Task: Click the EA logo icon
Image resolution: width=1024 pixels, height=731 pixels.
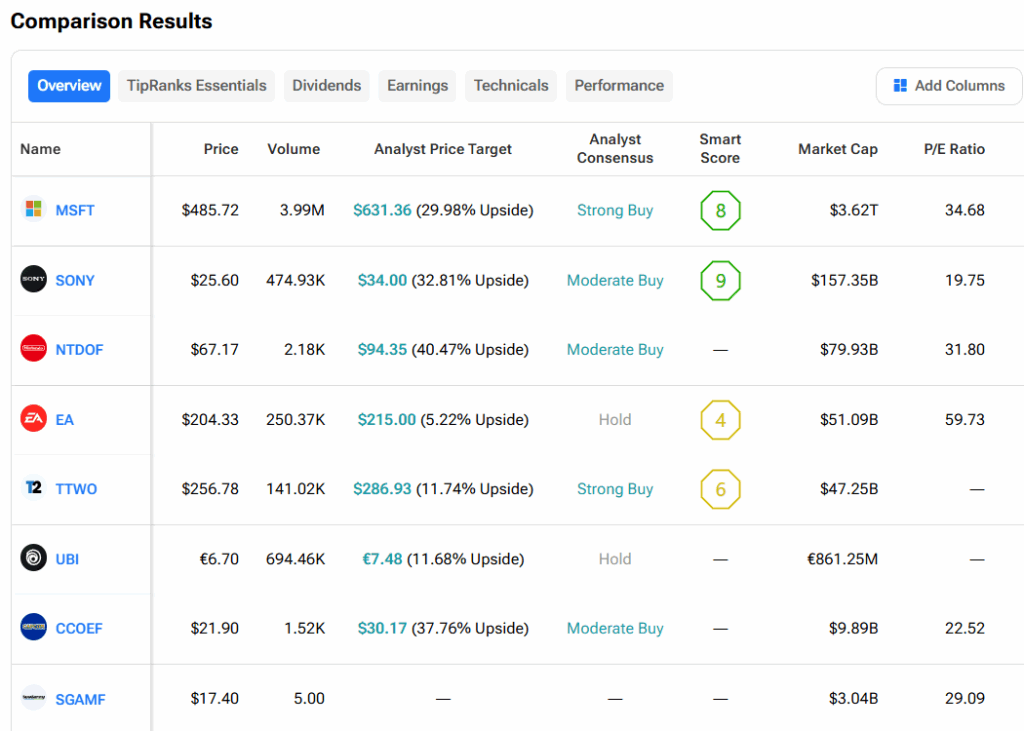Action: coord(33,419)
